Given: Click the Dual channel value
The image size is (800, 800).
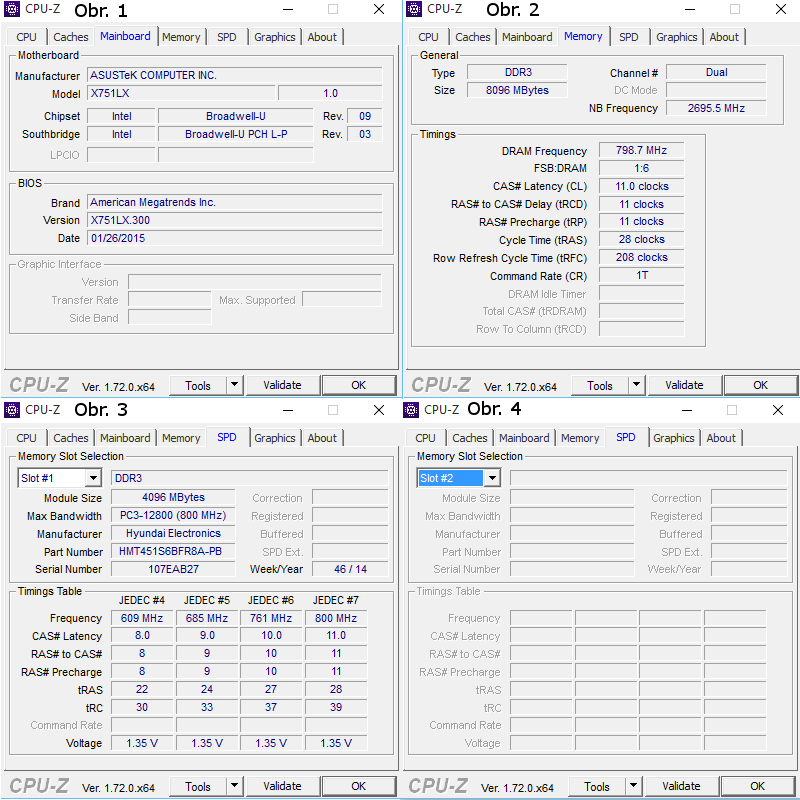Looking at the screenshot, I should (x=716, y=72).
